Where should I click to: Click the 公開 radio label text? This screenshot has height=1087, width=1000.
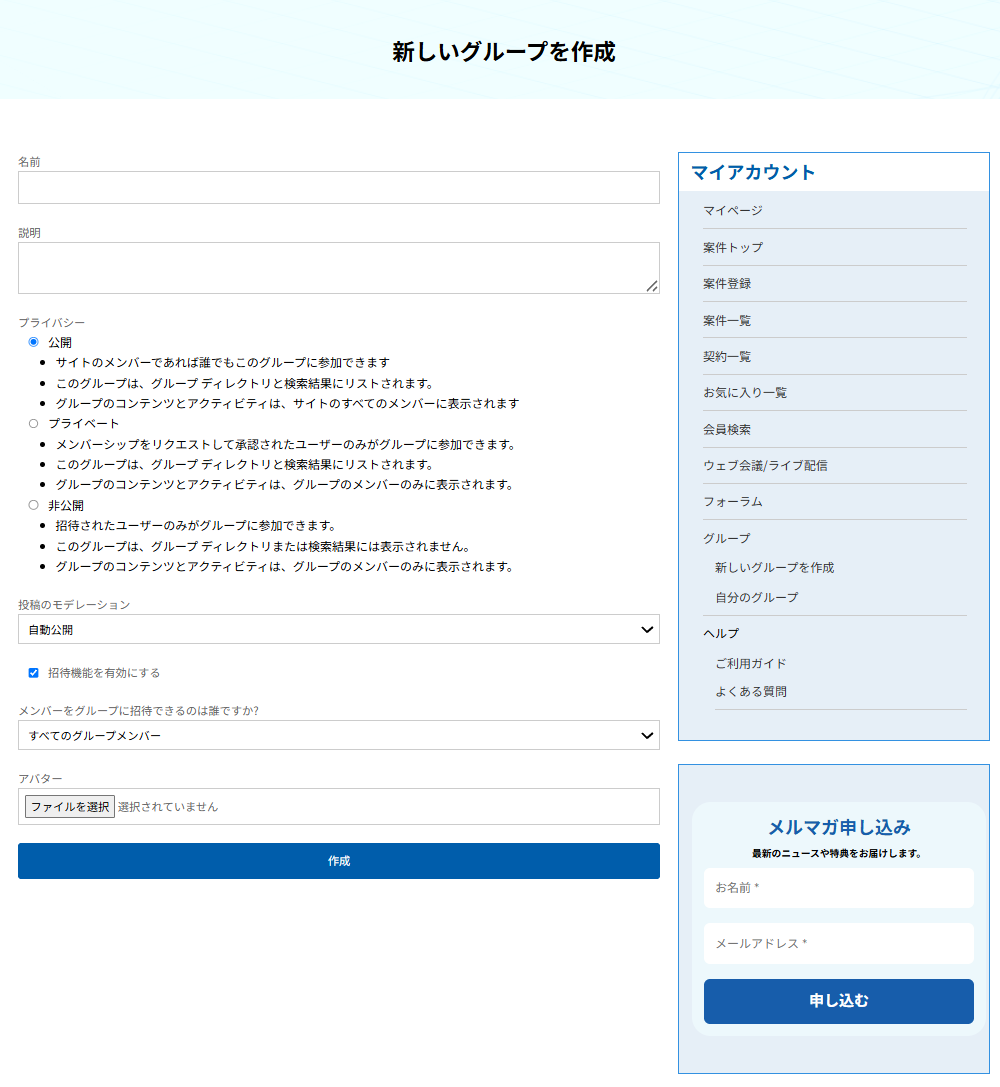60,342
